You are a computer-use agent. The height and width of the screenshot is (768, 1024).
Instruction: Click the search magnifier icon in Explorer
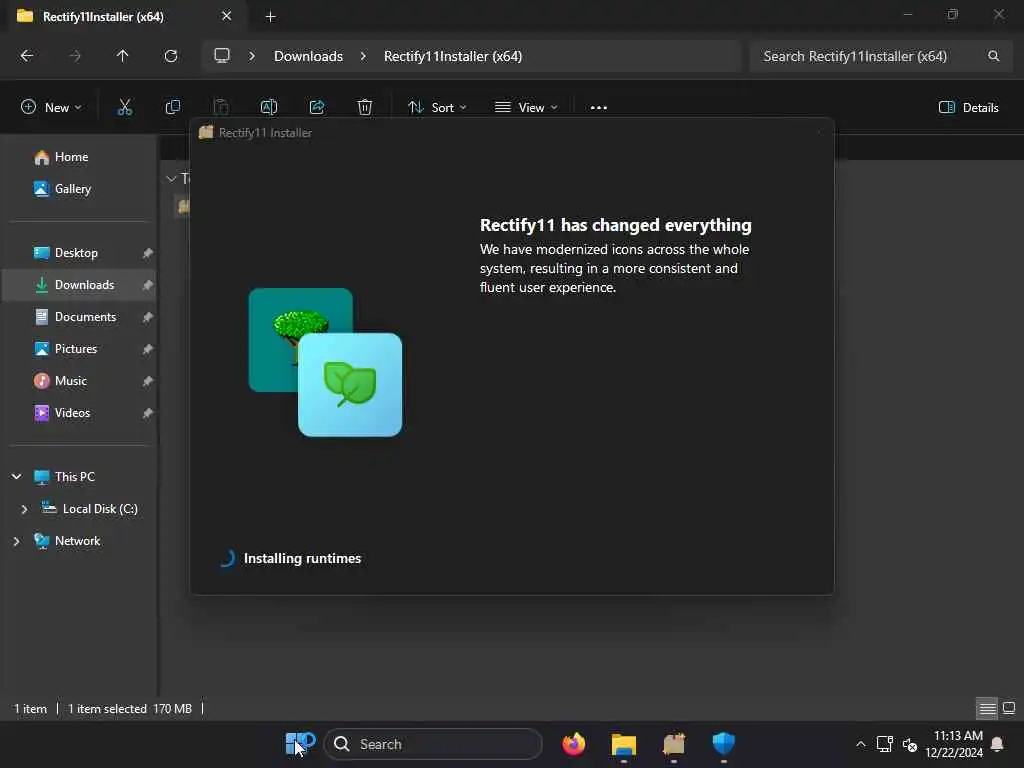pyautogui.click(x=993, y=56)
